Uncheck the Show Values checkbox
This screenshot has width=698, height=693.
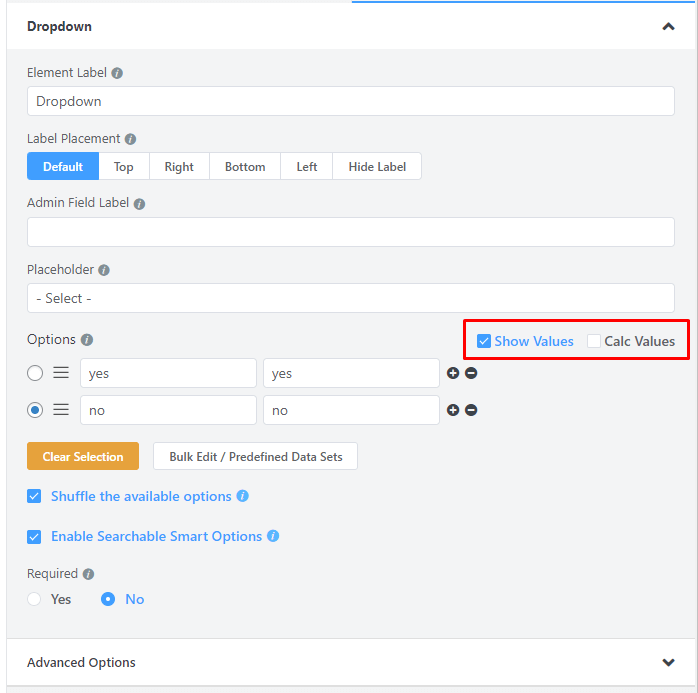(484, 341)
